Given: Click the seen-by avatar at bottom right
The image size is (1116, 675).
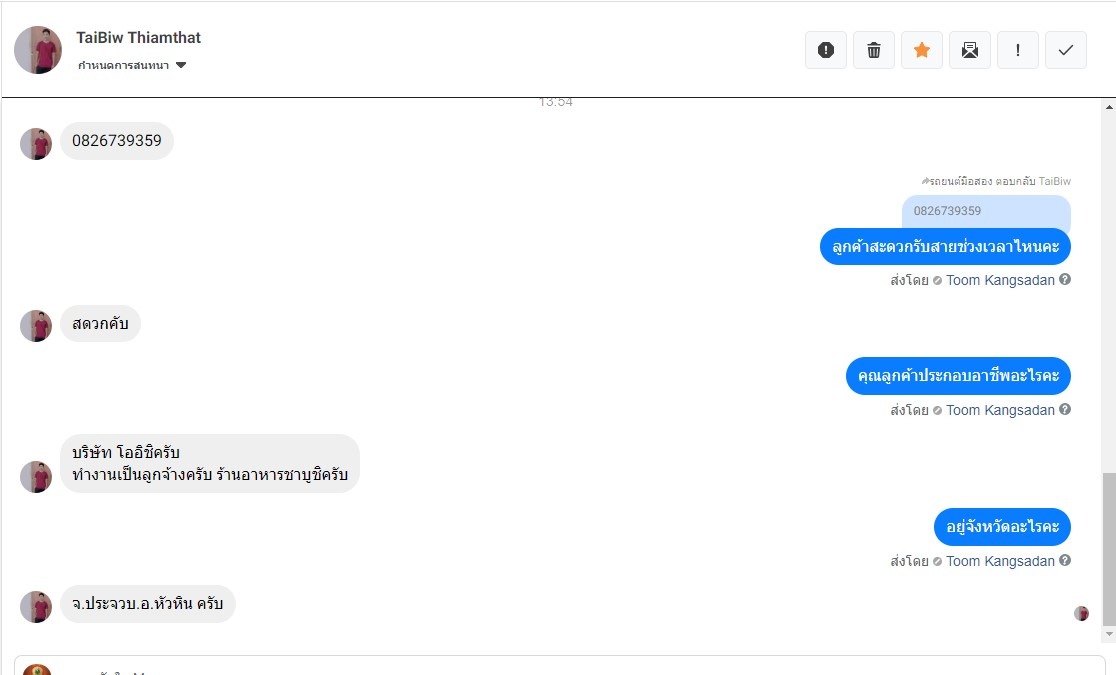Looking at the screenshot, I should point(1081,613).
